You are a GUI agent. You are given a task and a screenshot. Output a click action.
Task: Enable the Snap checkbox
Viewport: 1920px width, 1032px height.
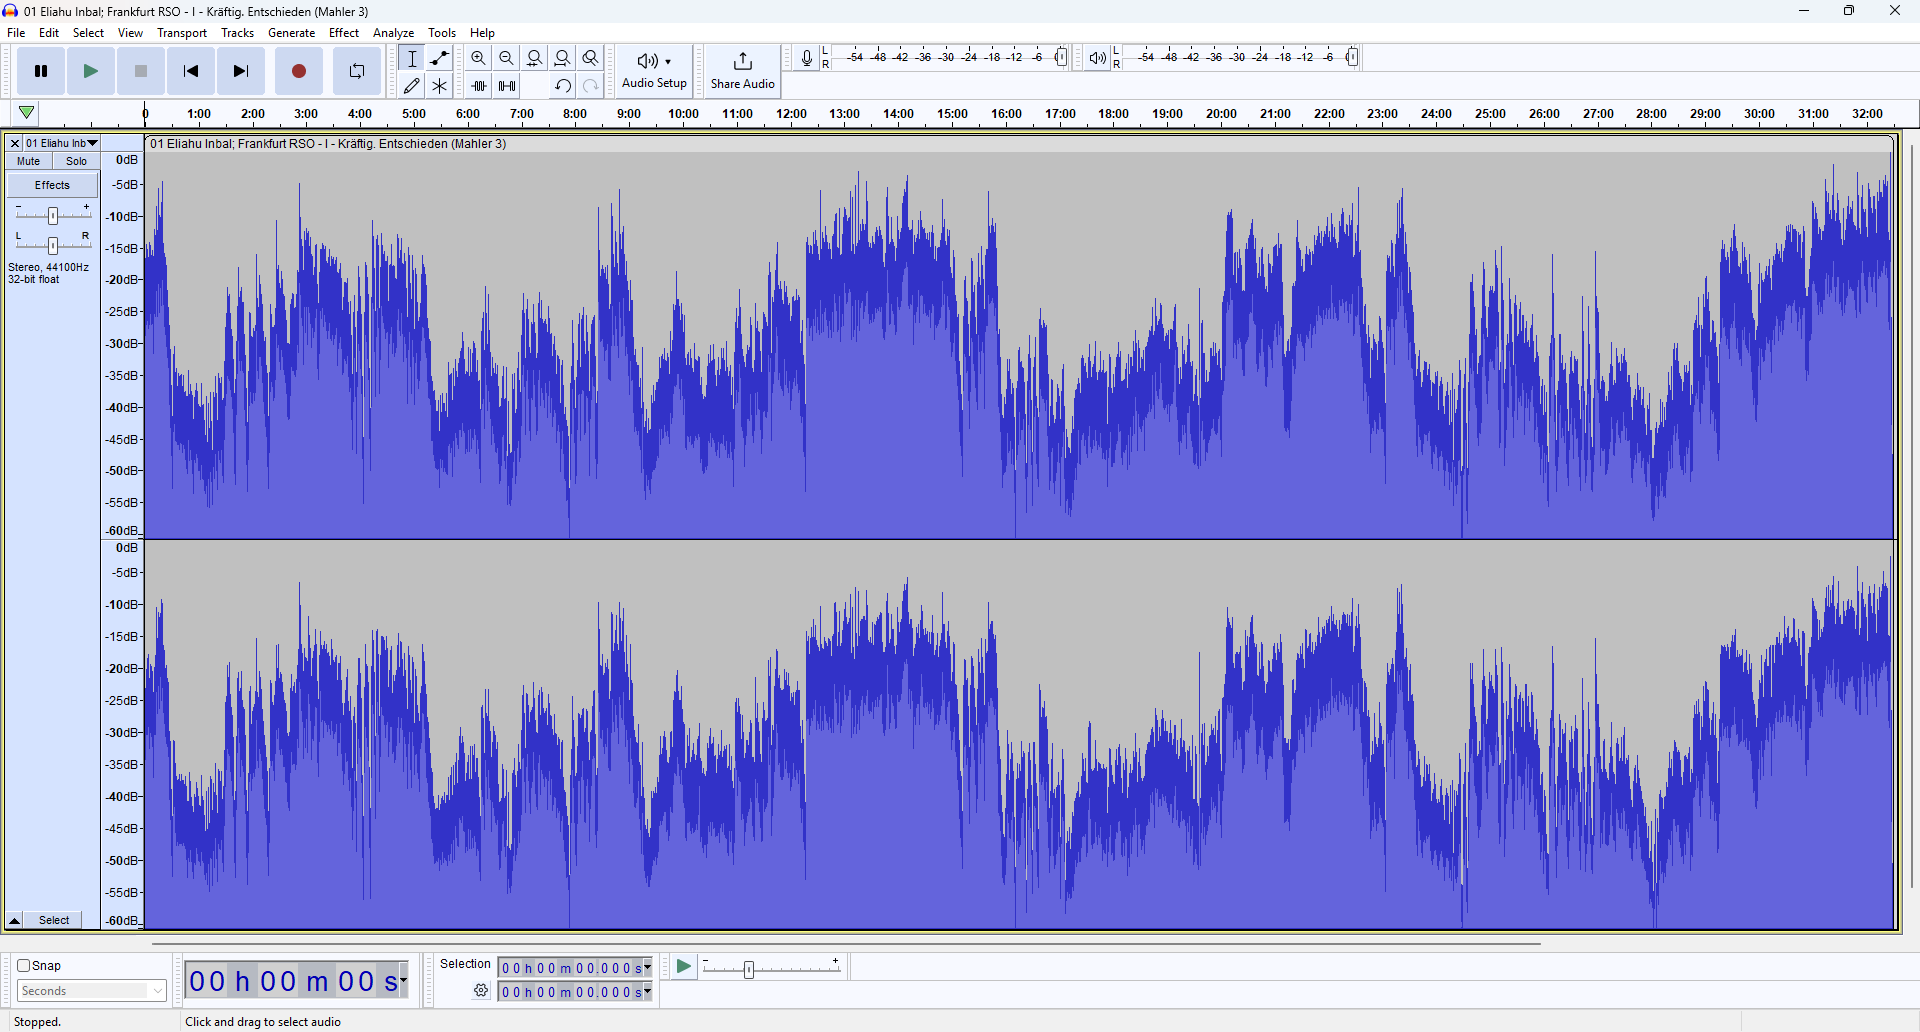coord(24,965)
